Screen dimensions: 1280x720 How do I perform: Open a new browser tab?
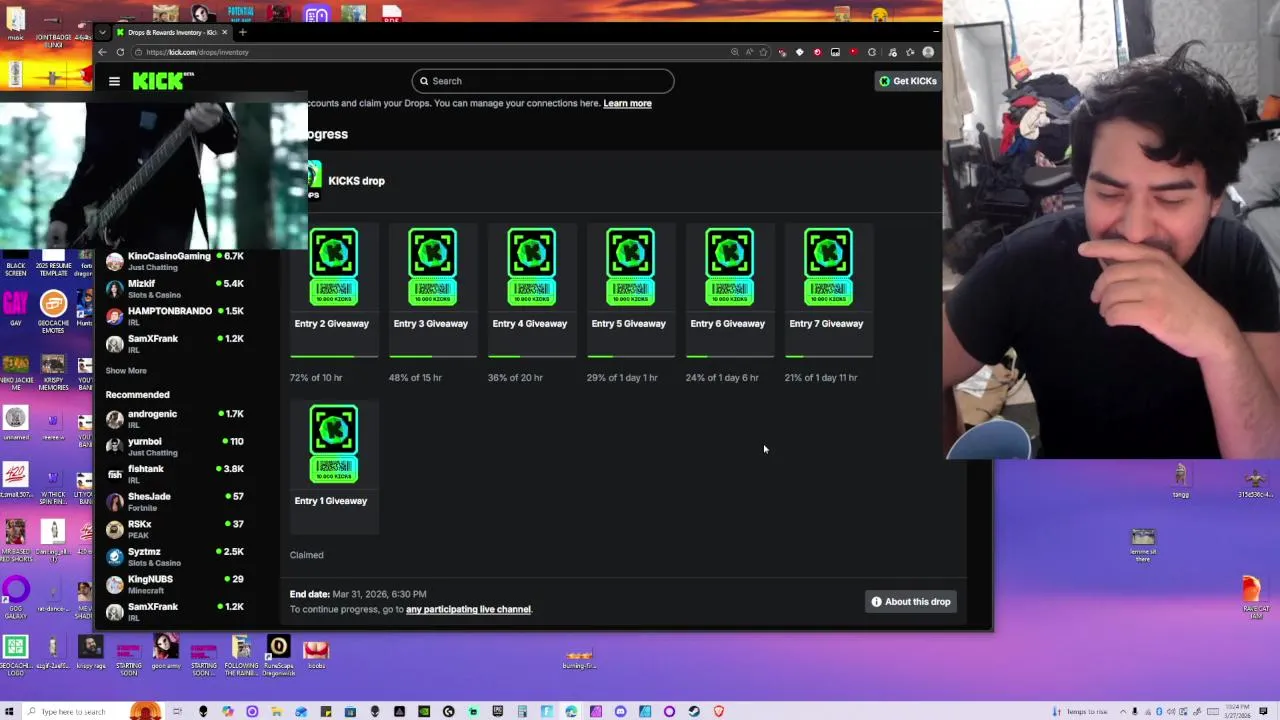[x=242, y=32]
